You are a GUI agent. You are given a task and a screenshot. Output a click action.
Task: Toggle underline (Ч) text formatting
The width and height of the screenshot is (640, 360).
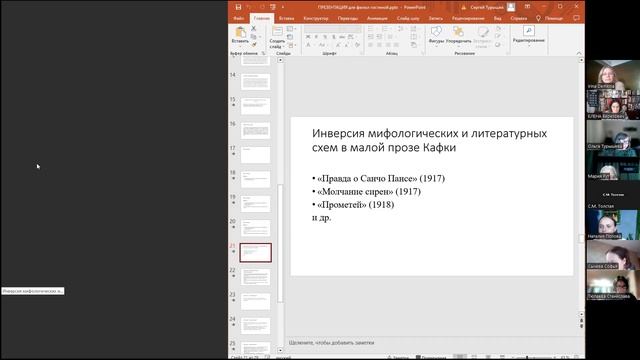(x=325, y=37)
